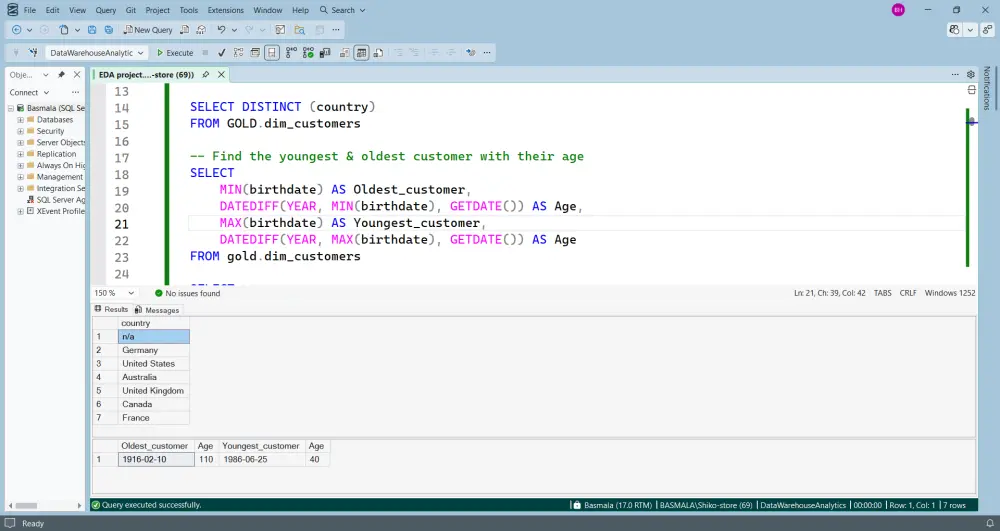Select the 1986-06-25 Youngest_customer cell
This screenshot has height=531, width=1000.
point(262,460)
